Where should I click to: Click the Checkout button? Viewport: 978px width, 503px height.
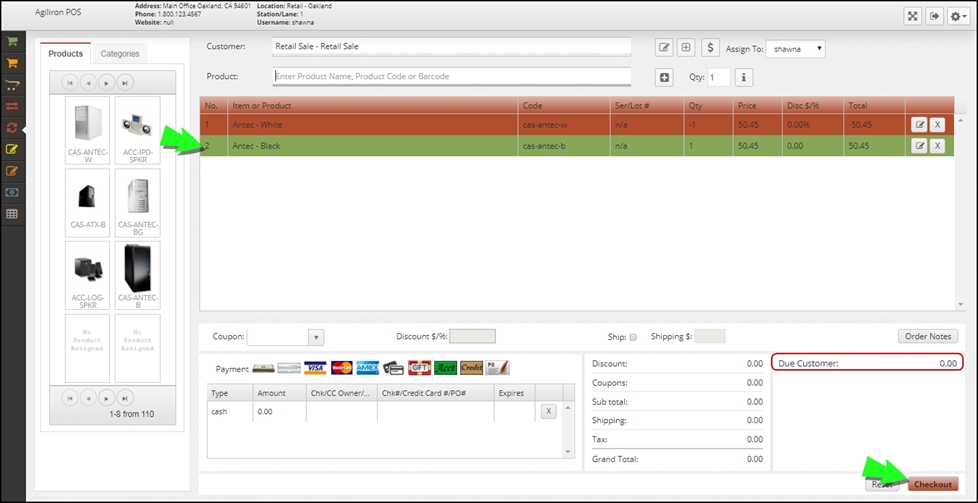pyautogui.click(x=933, y=484)
